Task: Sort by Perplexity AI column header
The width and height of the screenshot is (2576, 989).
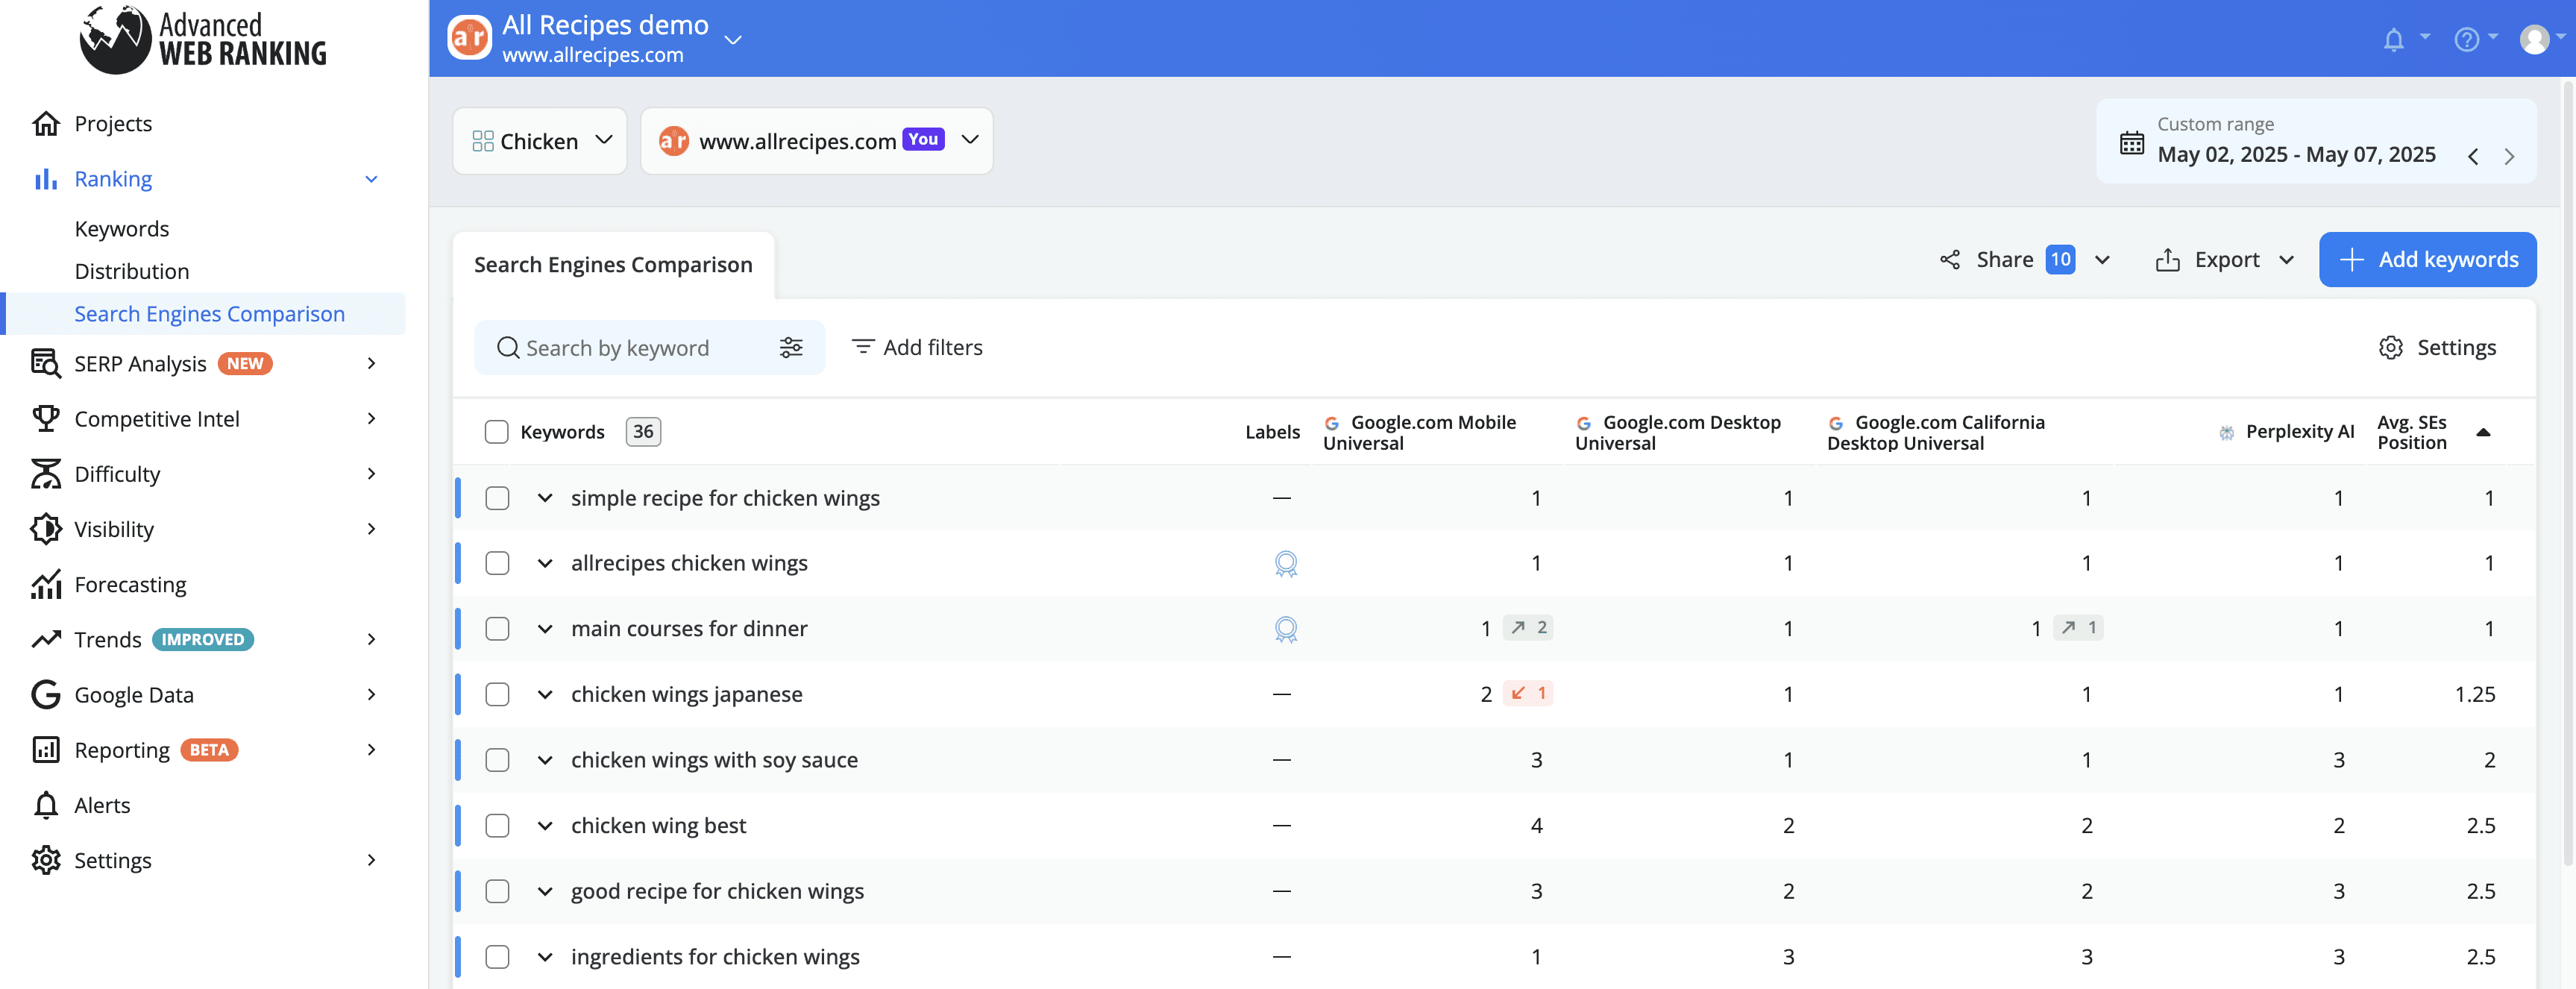Action: [2286, 432]
